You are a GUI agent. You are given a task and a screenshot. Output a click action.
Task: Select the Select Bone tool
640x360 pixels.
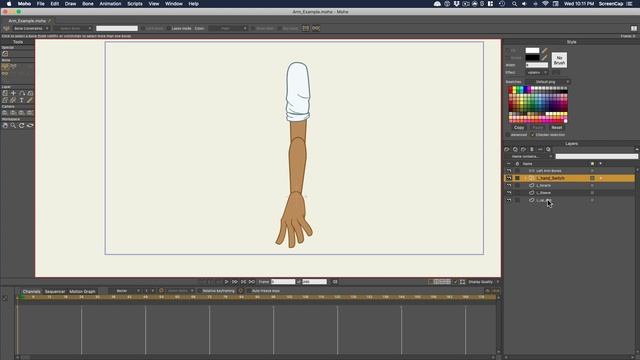coord(5,66)
